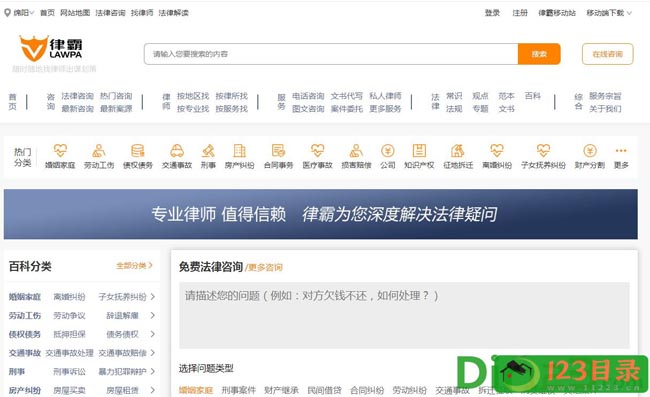
Task: Open 电话咨询 in the 服务 nav group
Action: [308, 96]
